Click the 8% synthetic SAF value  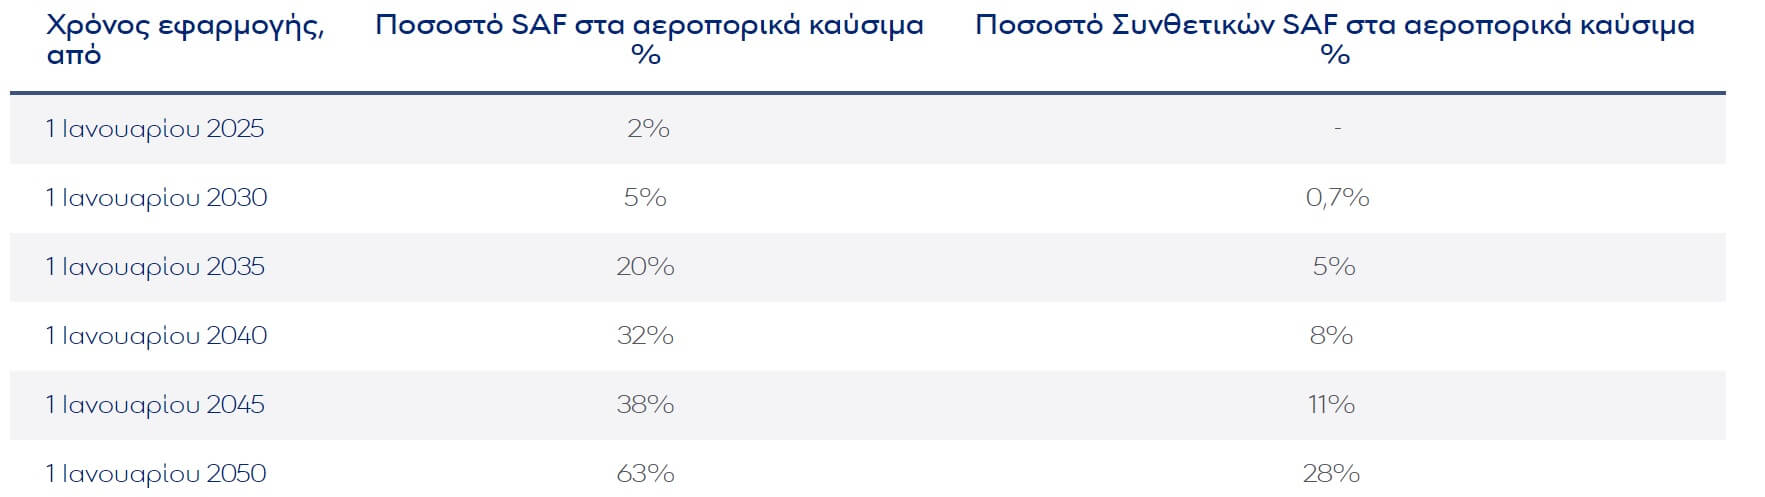click(x=1332, y=336)
